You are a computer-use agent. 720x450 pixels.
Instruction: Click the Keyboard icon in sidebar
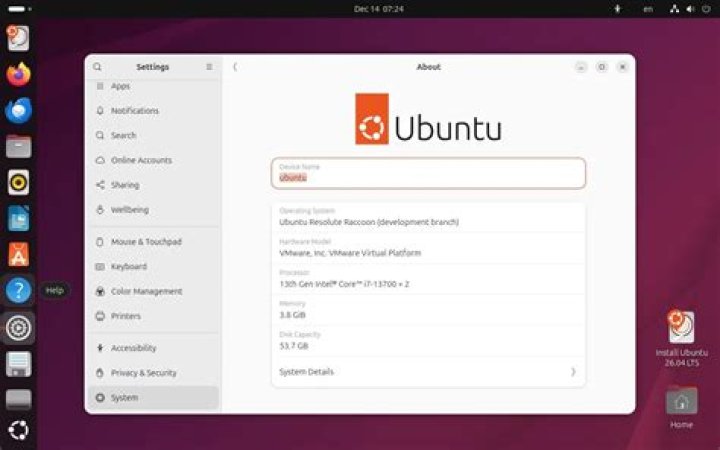pyautogui.click(x=100, y=266)
